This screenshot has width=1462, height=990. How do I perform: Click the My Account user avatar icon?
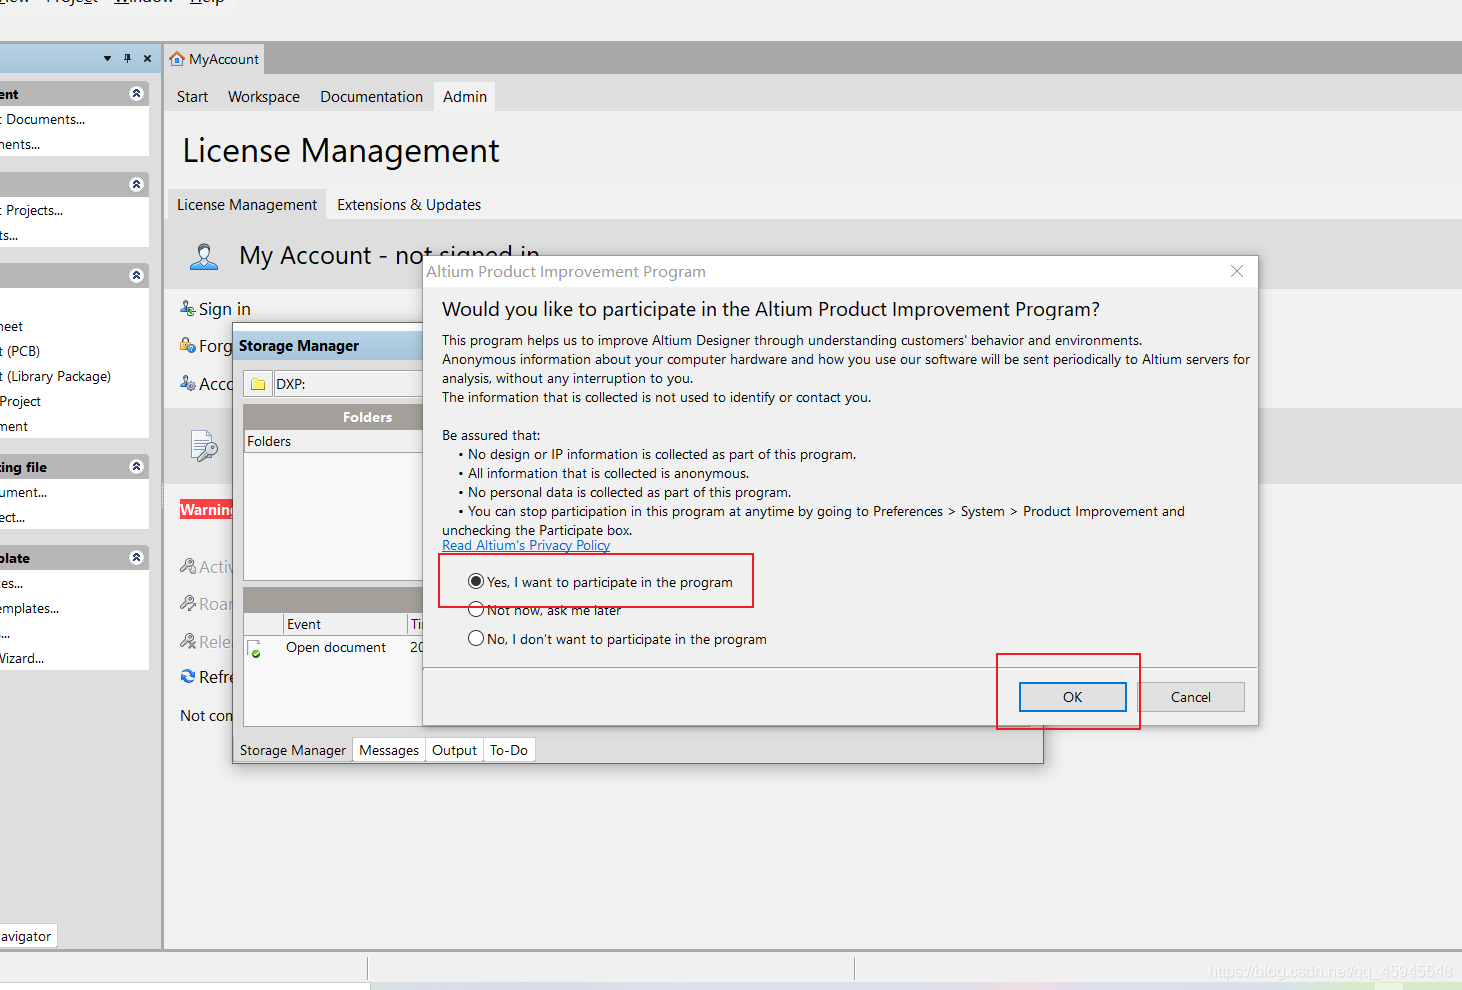tap(204, 257)
